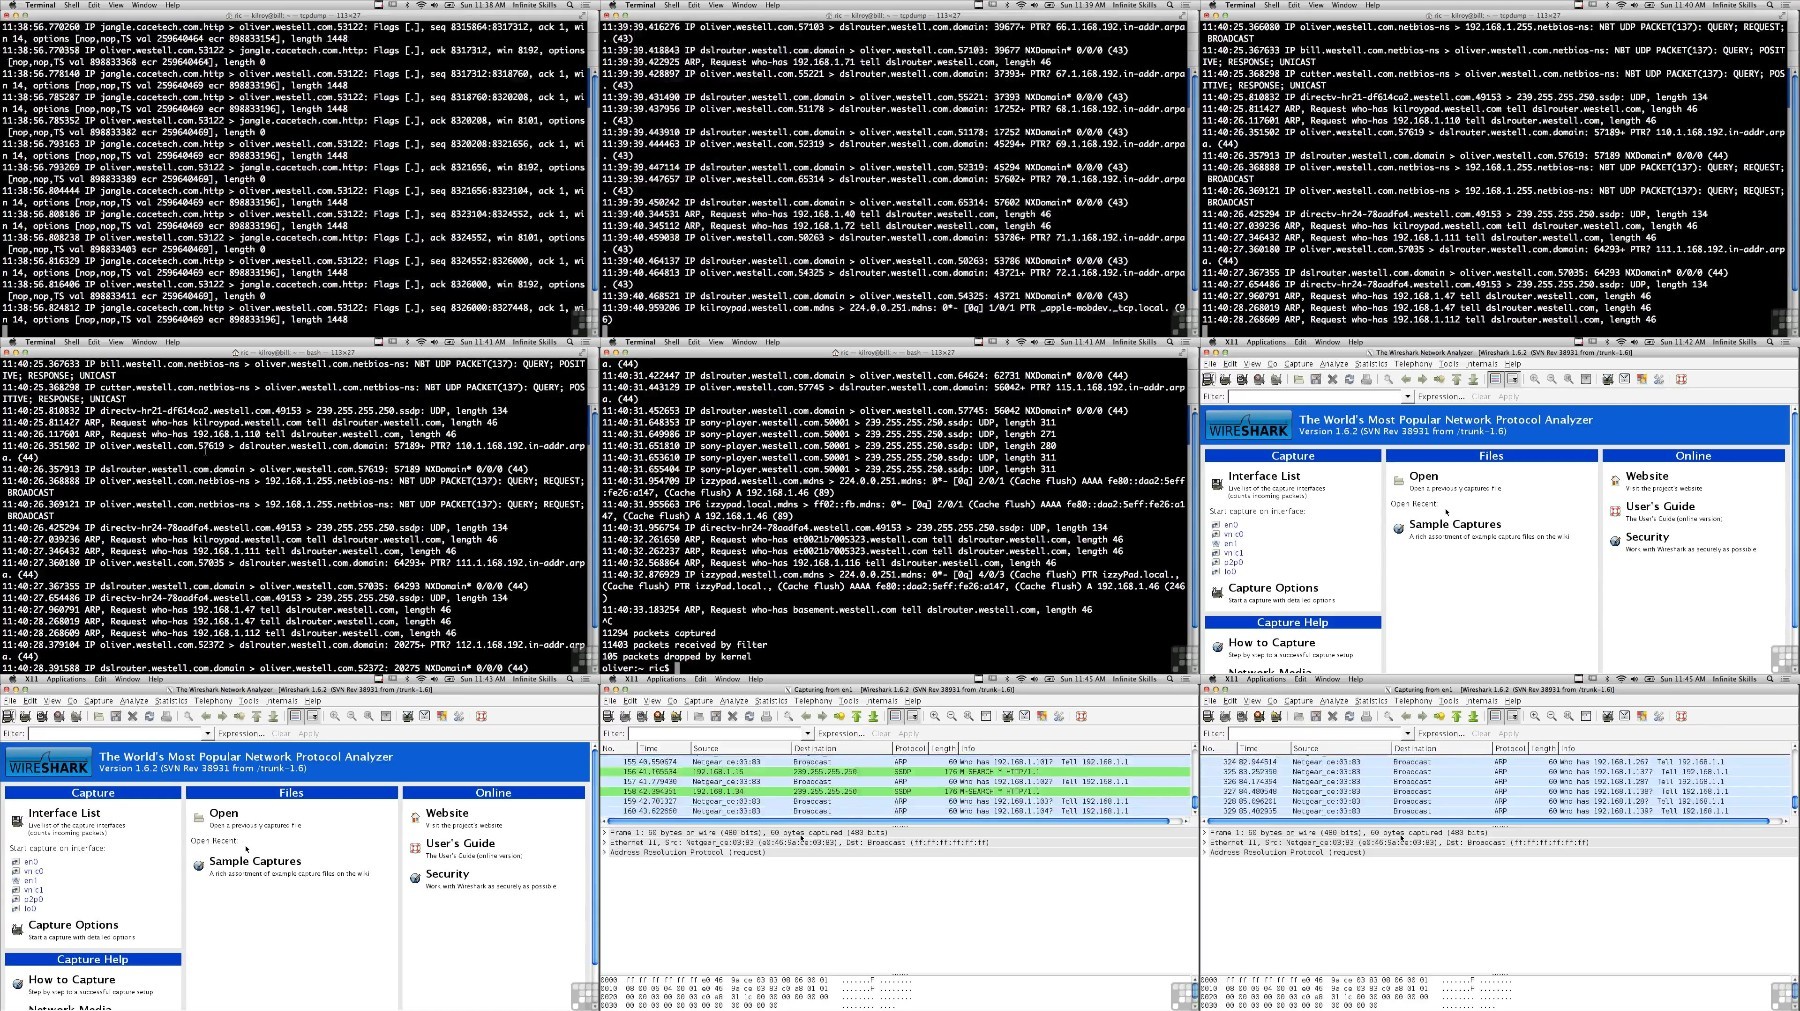The width and height of the screenshot is (1800, 1011).
Task: Click the Website house icon in the 11:42 AM Wireshark window
Action: point(1615,480)
